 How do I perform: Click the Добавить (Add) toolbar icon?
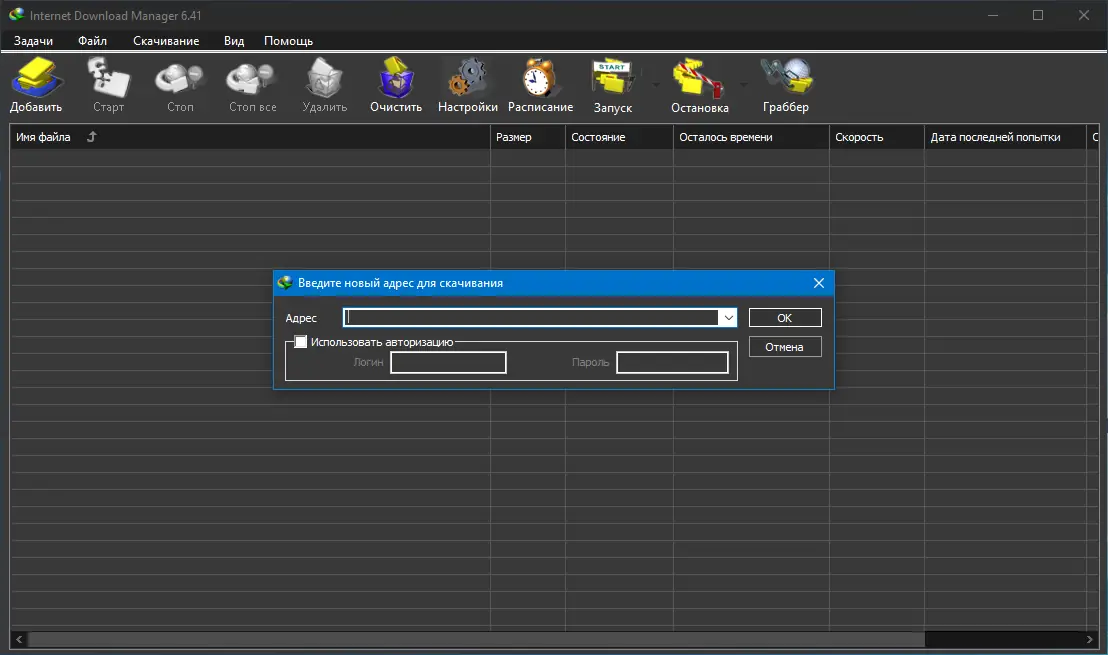click(x=36, y=82)
